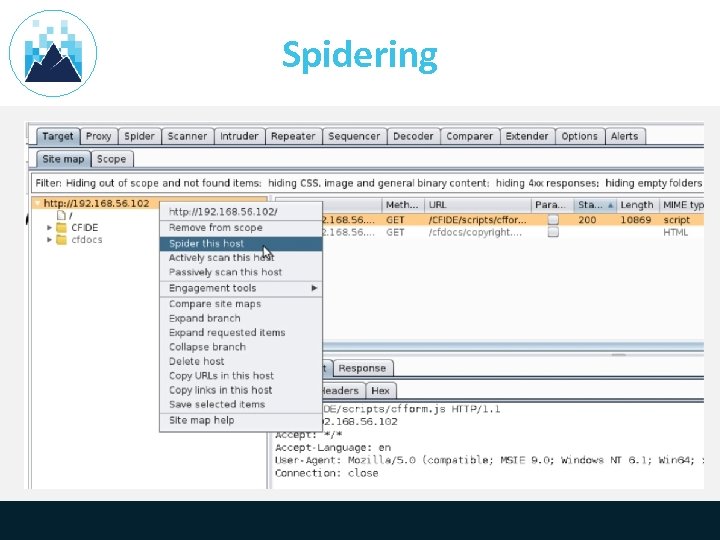Choose Remove from scope
The width and height of the screenshot is (720, 540).
(x=241, y=227)
